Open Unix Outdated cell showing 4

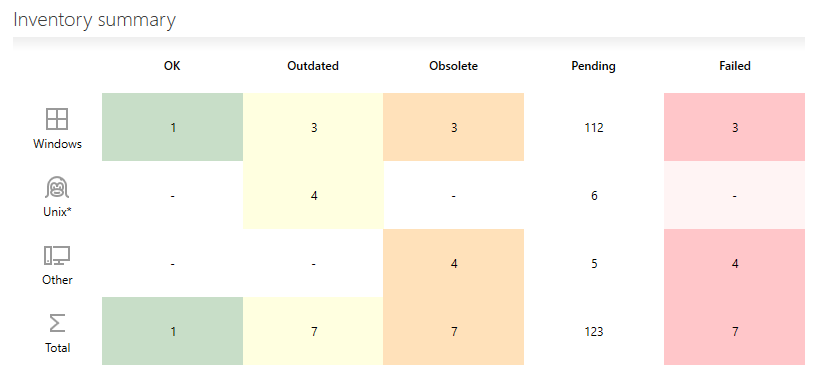(313, 195)
